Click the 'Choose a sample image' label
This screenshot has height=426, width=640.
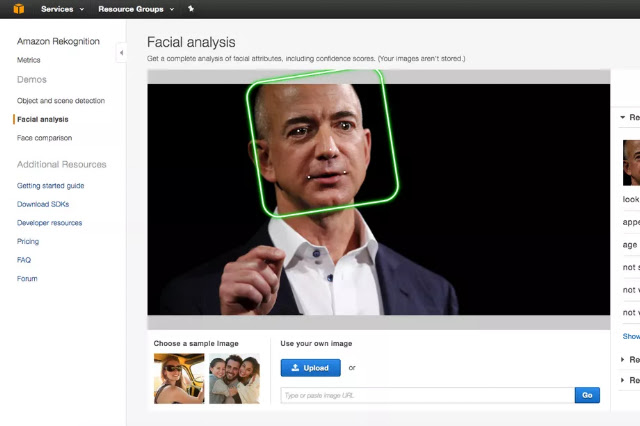click(x=196, y=344)
